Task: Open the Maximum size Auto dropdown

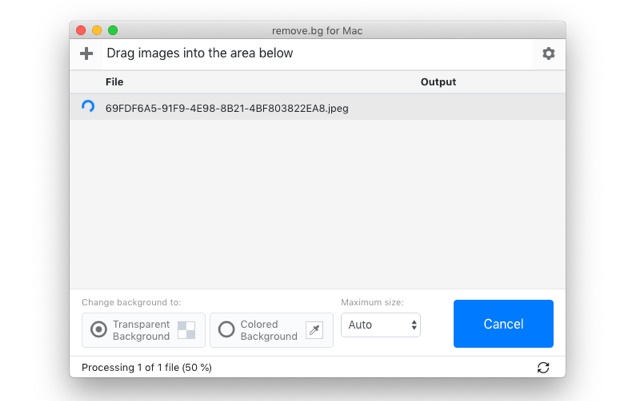Action: pos(381,325)
